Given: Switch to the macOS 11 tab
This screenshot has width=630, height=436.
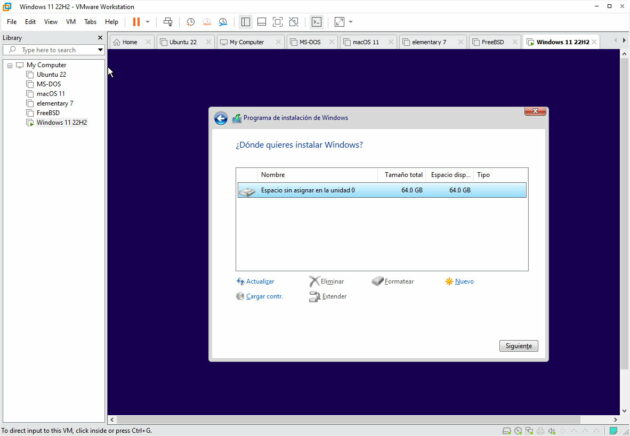Looking at the screenshot, I should [x=365, y=42].
